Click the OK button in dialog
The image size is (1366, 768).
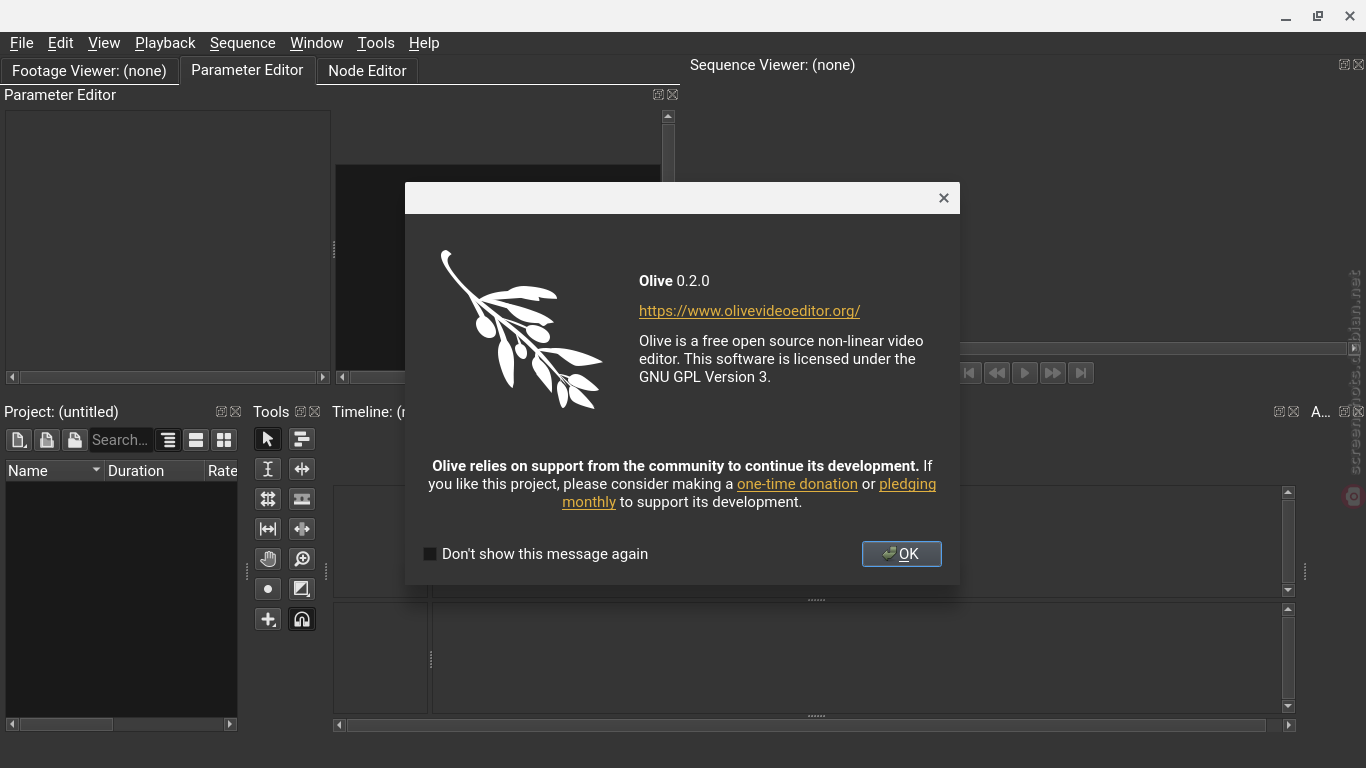tap(902, 554)
